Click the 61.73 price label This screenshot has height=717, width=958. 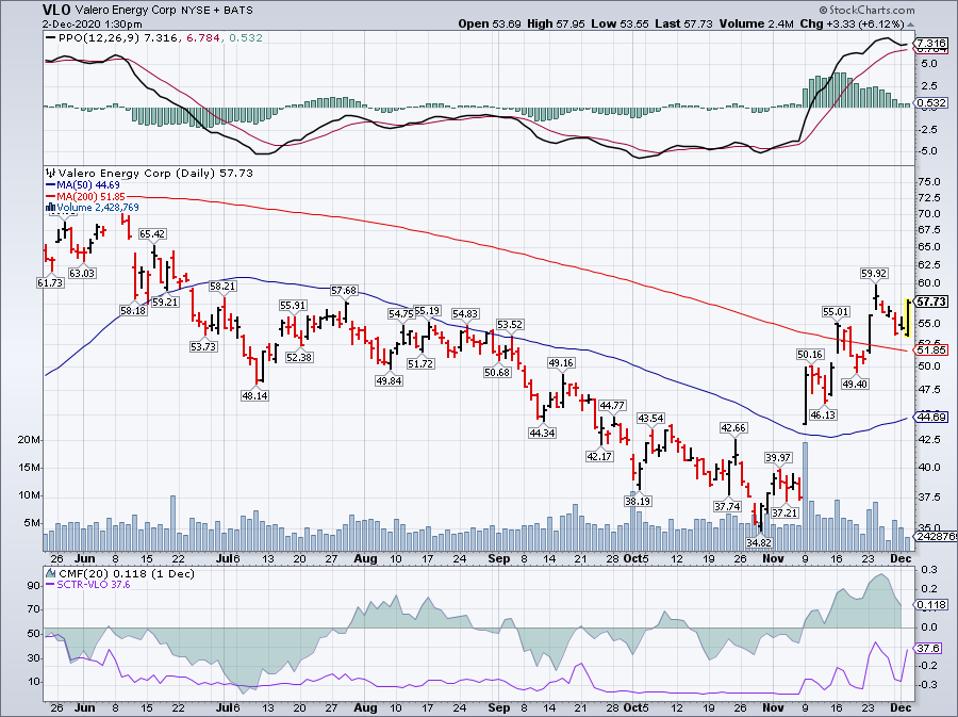(50, 283)
